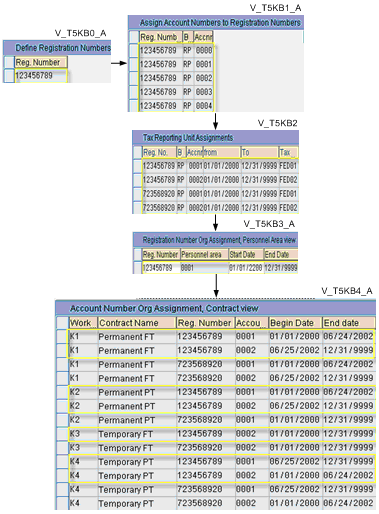
Task: Click the Contract Name column header
Action: click(x=137, y=323)
